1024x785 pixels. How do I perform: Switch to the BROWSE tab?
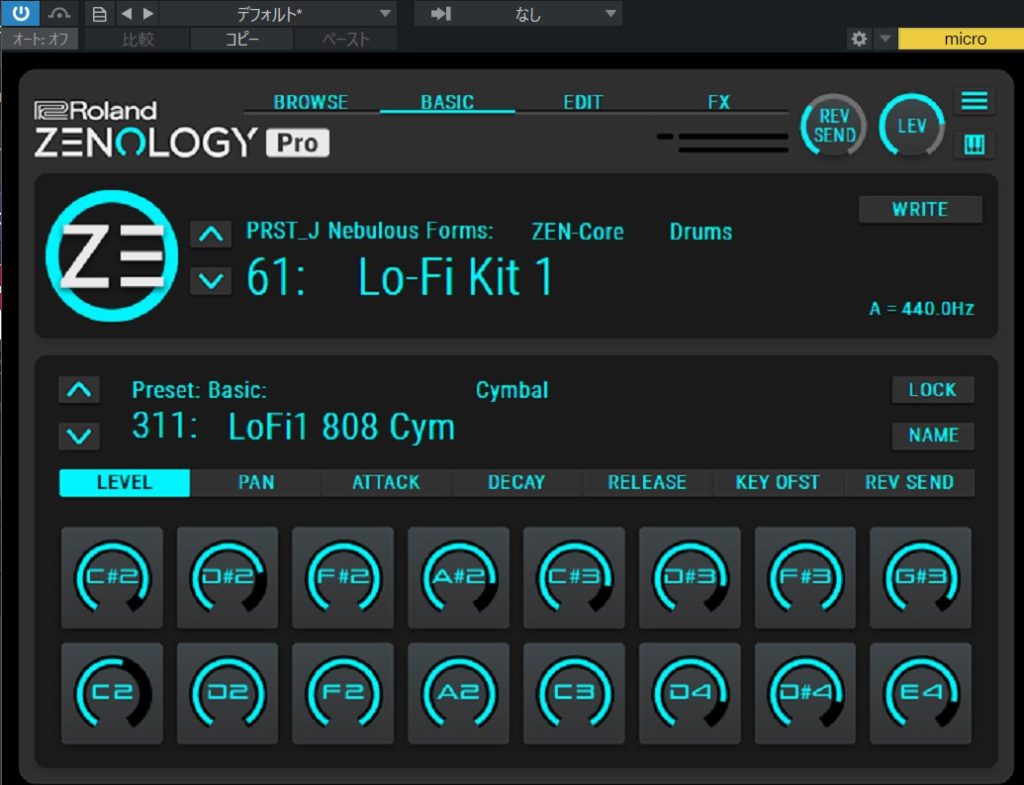point(311,102)
